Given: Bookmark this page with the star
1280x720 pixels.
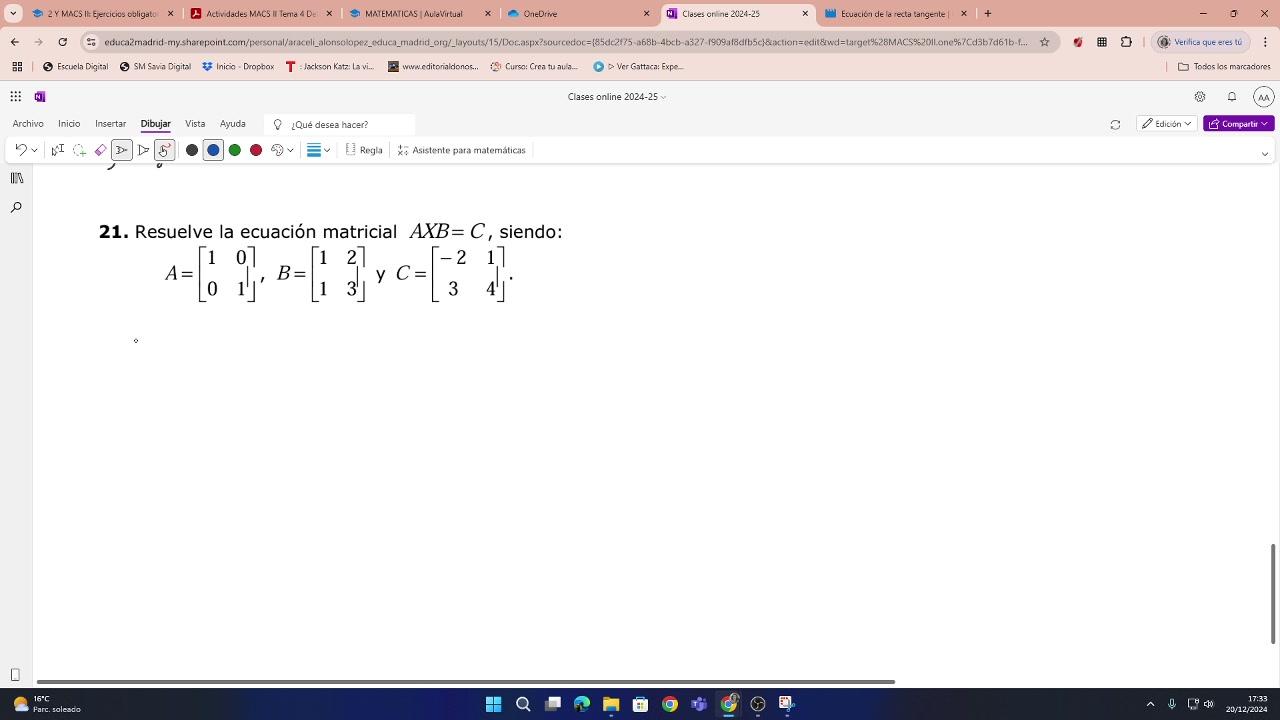Looking at the screenshot, I should [x=1045, y=42].
